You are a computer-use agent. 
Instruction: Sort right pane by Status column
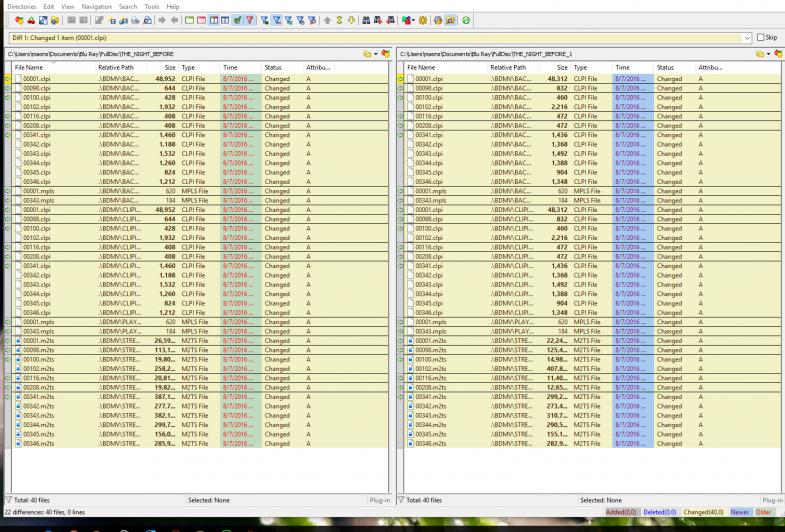coord(674,68)
